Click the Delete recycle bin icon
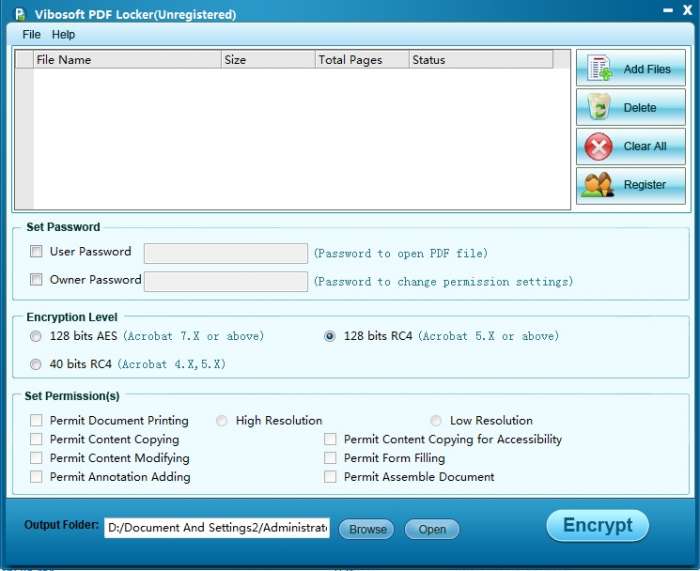This screenshot has width=700, height=571. tap(599, 107)
